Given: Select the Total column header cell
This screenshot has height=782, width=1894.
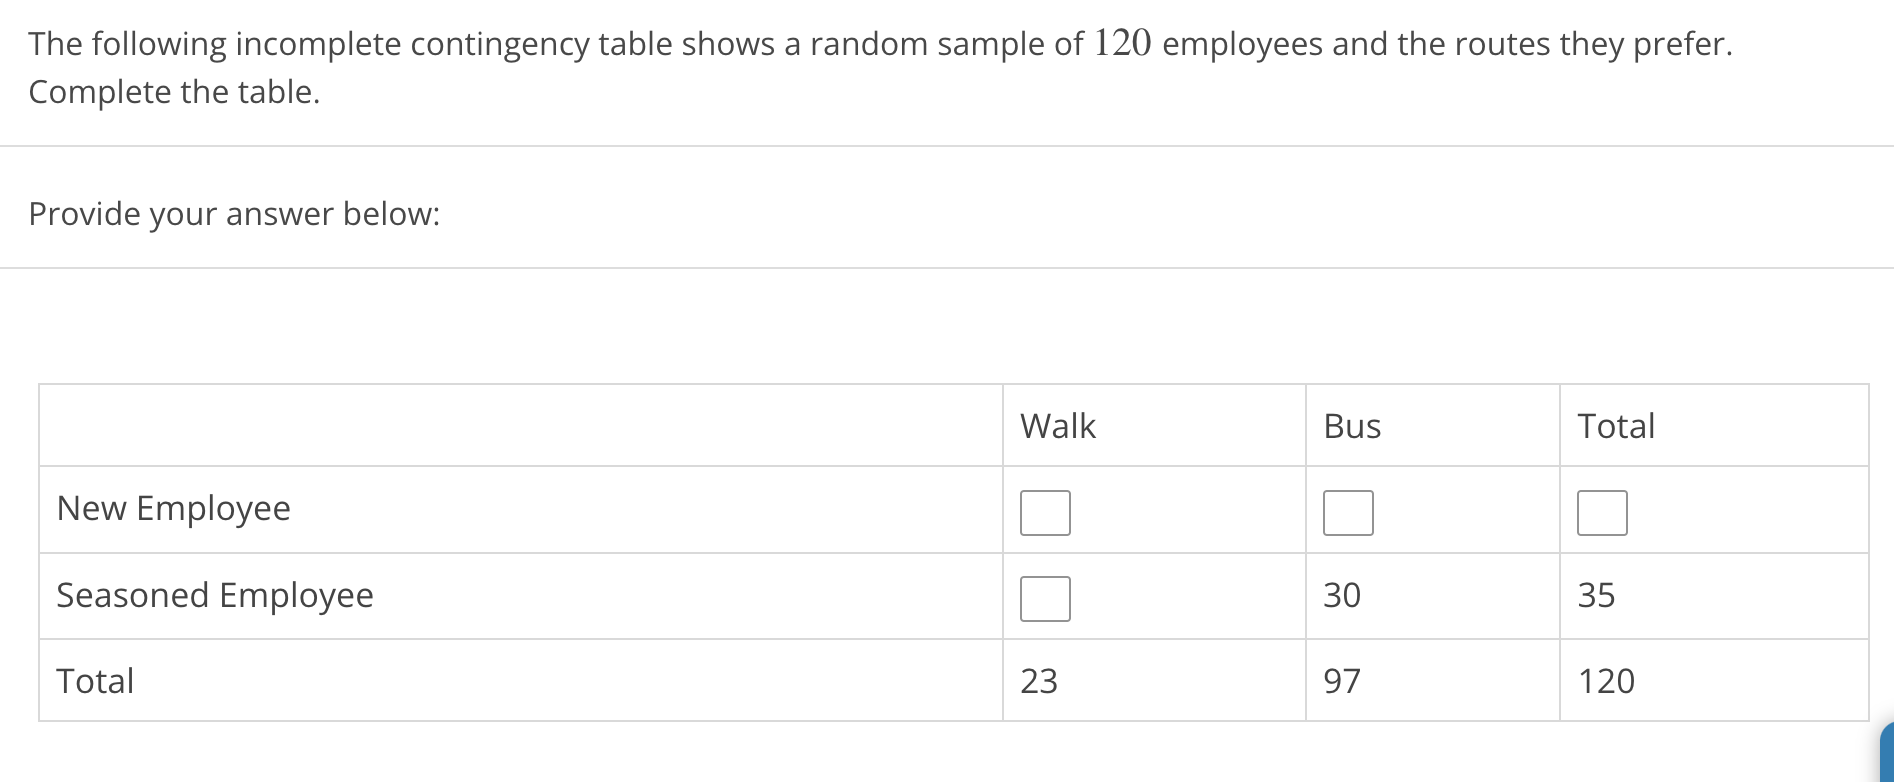Looking at the screenshot, I should (x=1616, y=426).
